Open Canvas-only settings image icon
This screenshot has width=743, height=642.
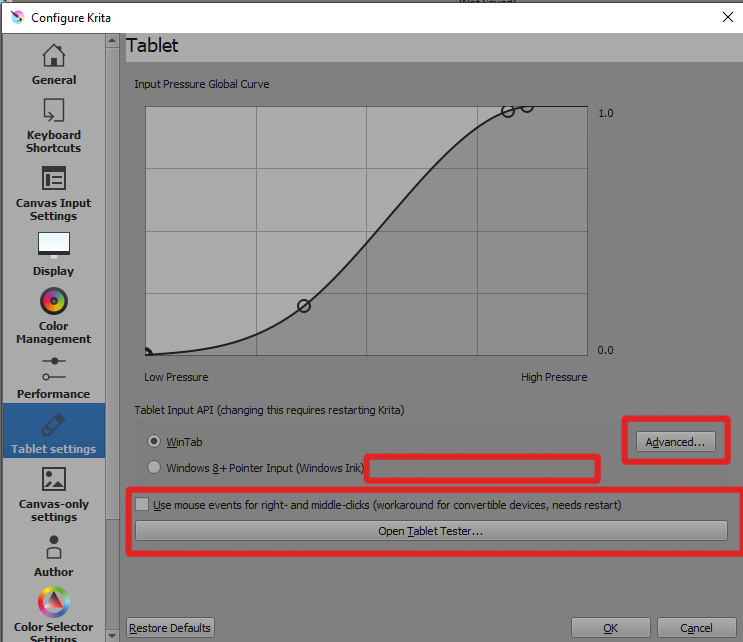tap(54, 479)
